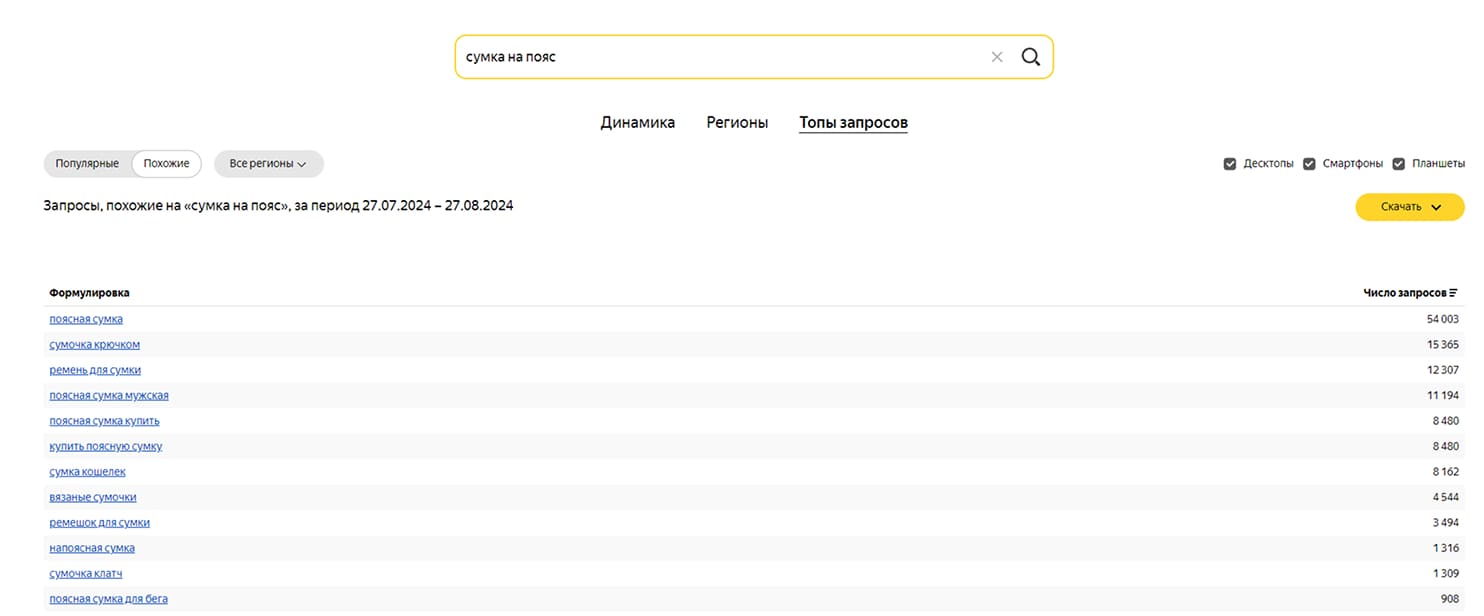This screenshot has height=616, width=1484.
Task: Open the 'купить поясную сумку' link
Action: click(x=105, y=446)
